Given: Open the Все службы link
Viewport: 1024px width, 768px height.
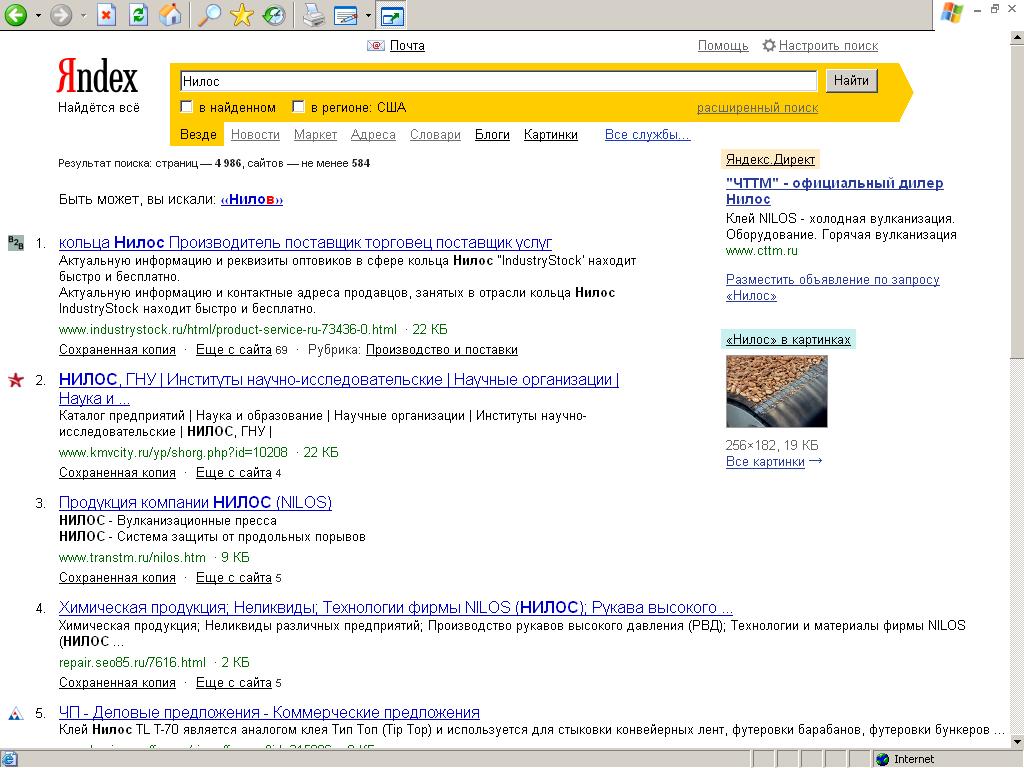Looking at the screenshot, I should (647, 135).
